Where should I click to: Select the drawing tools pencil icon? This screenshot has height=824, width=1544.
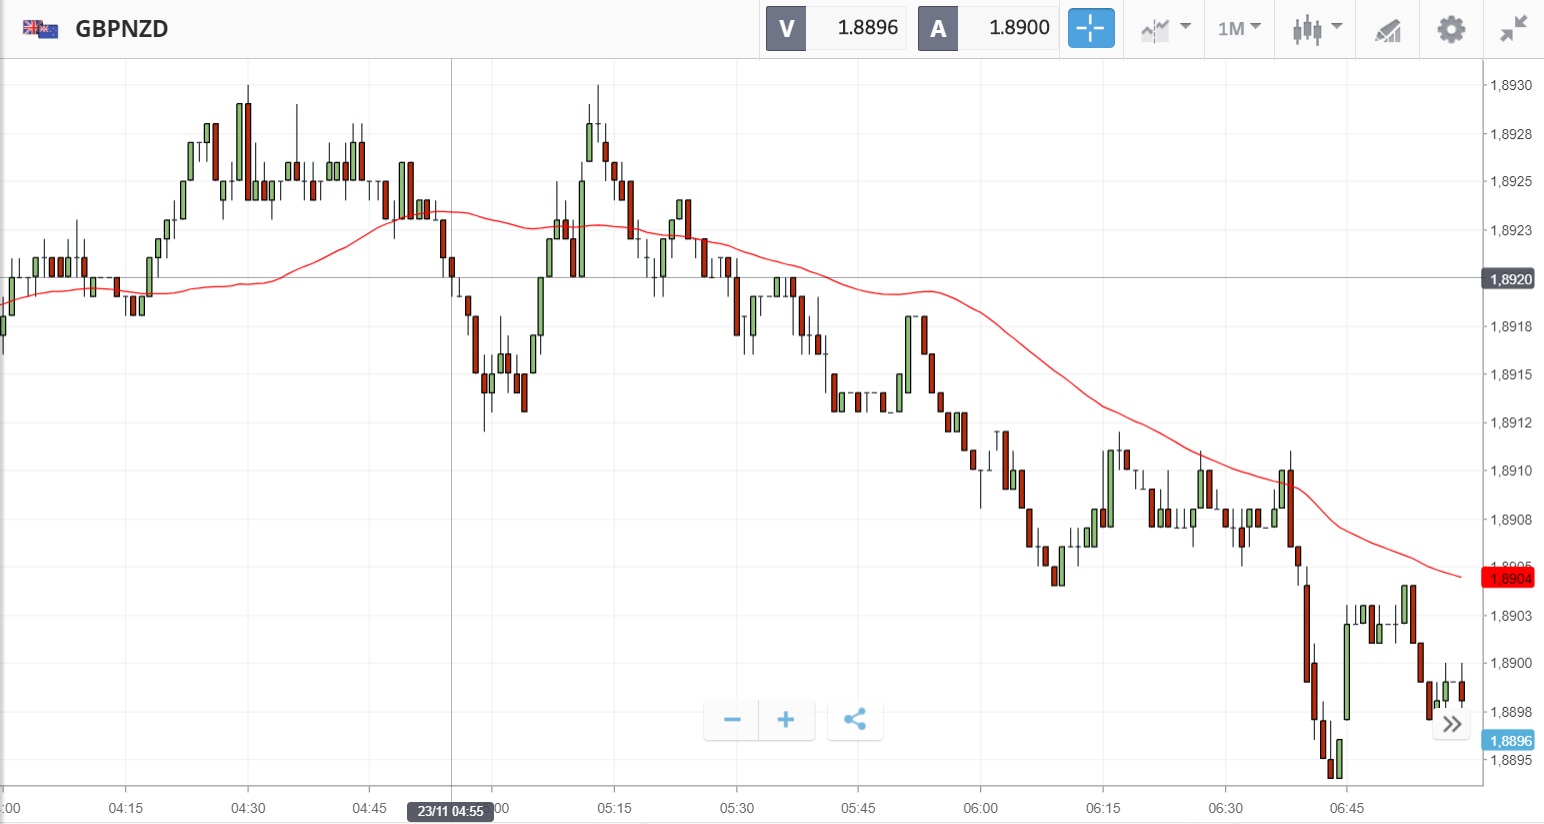(1388, 29)
